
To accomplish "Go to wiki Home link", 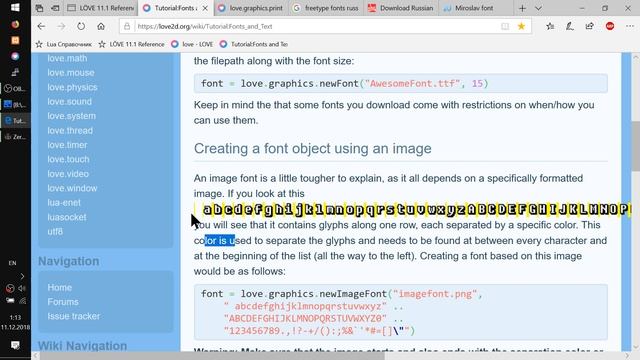I will (60, 287).
